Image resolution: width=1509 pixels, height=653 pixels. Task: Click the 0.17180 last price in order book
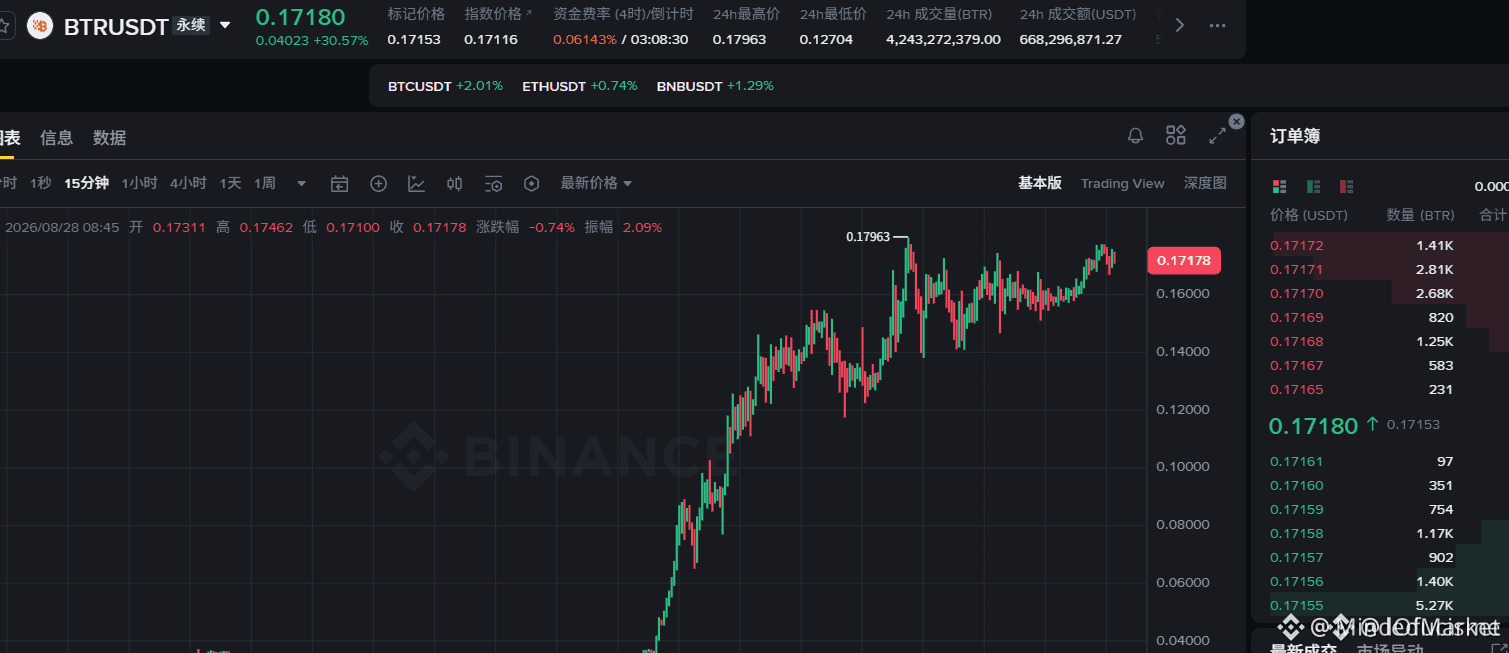(x=1313, y=426)
